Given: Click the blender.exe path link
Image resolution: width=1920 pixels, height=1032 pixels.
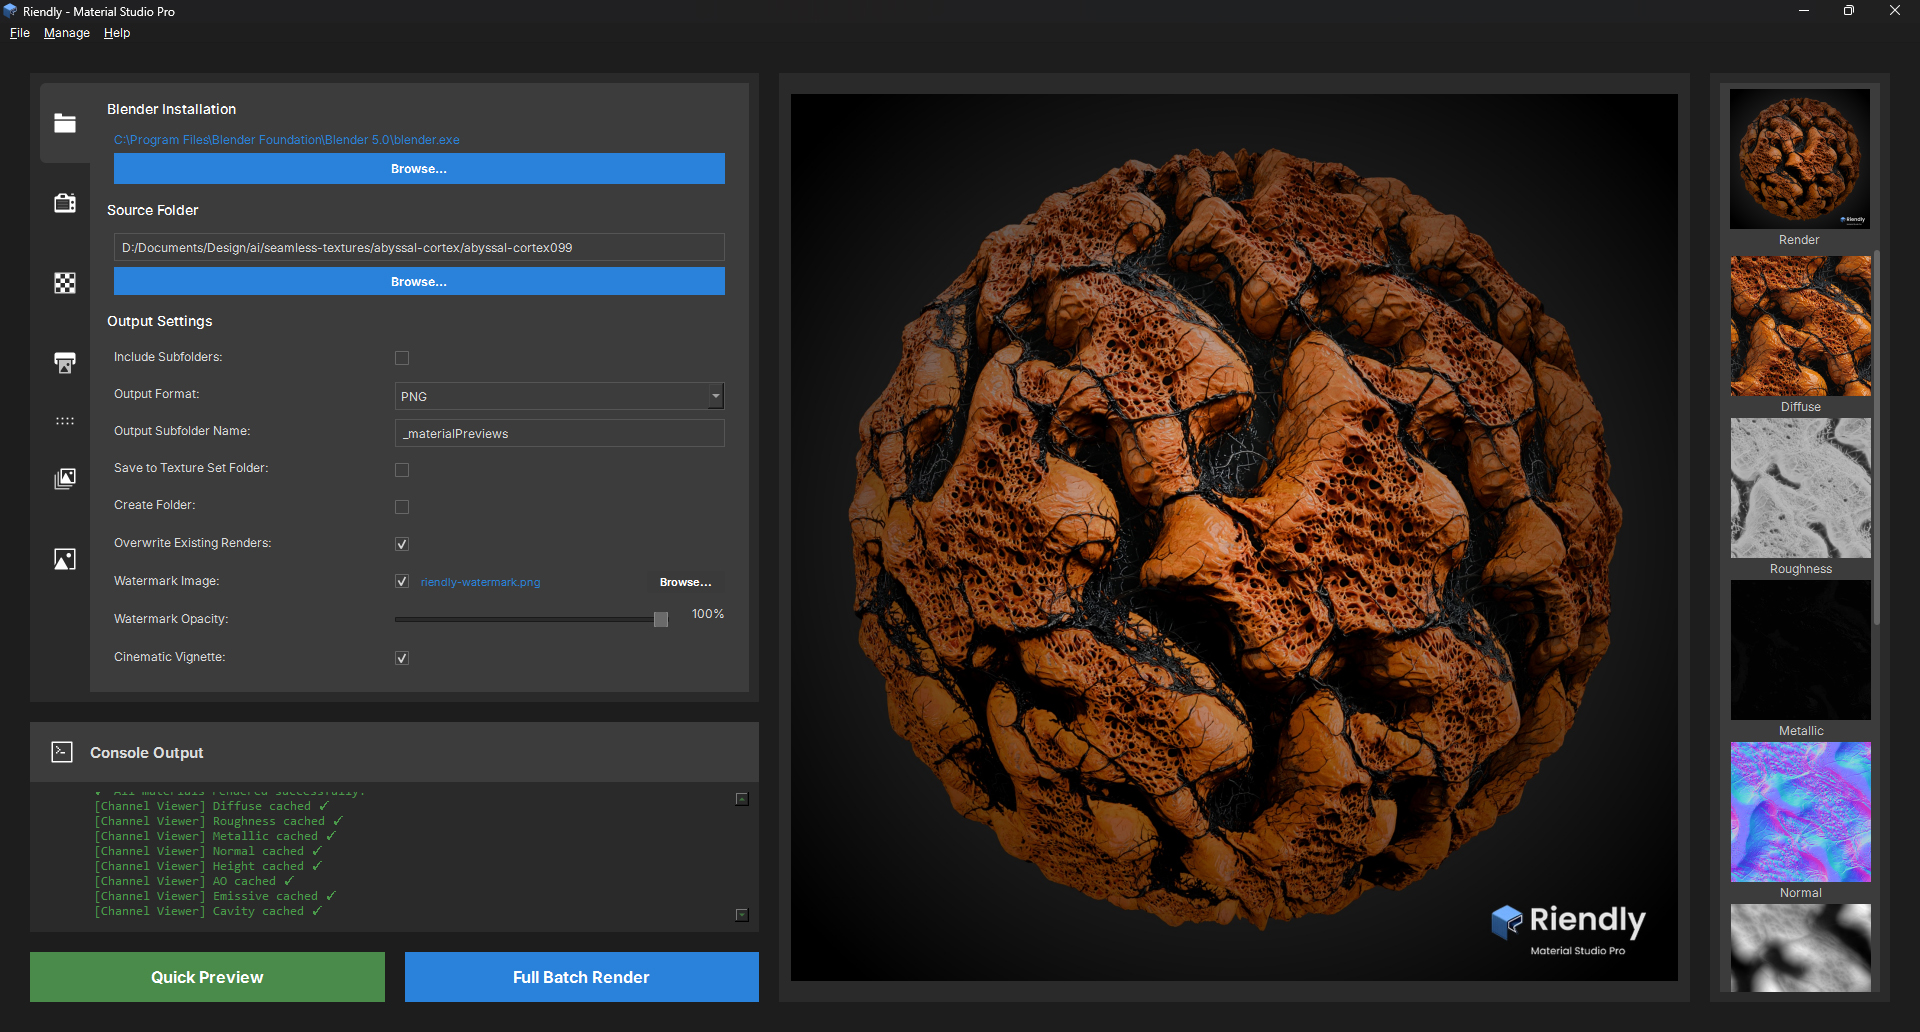Looking at the screenshot, I should [287, 140].
